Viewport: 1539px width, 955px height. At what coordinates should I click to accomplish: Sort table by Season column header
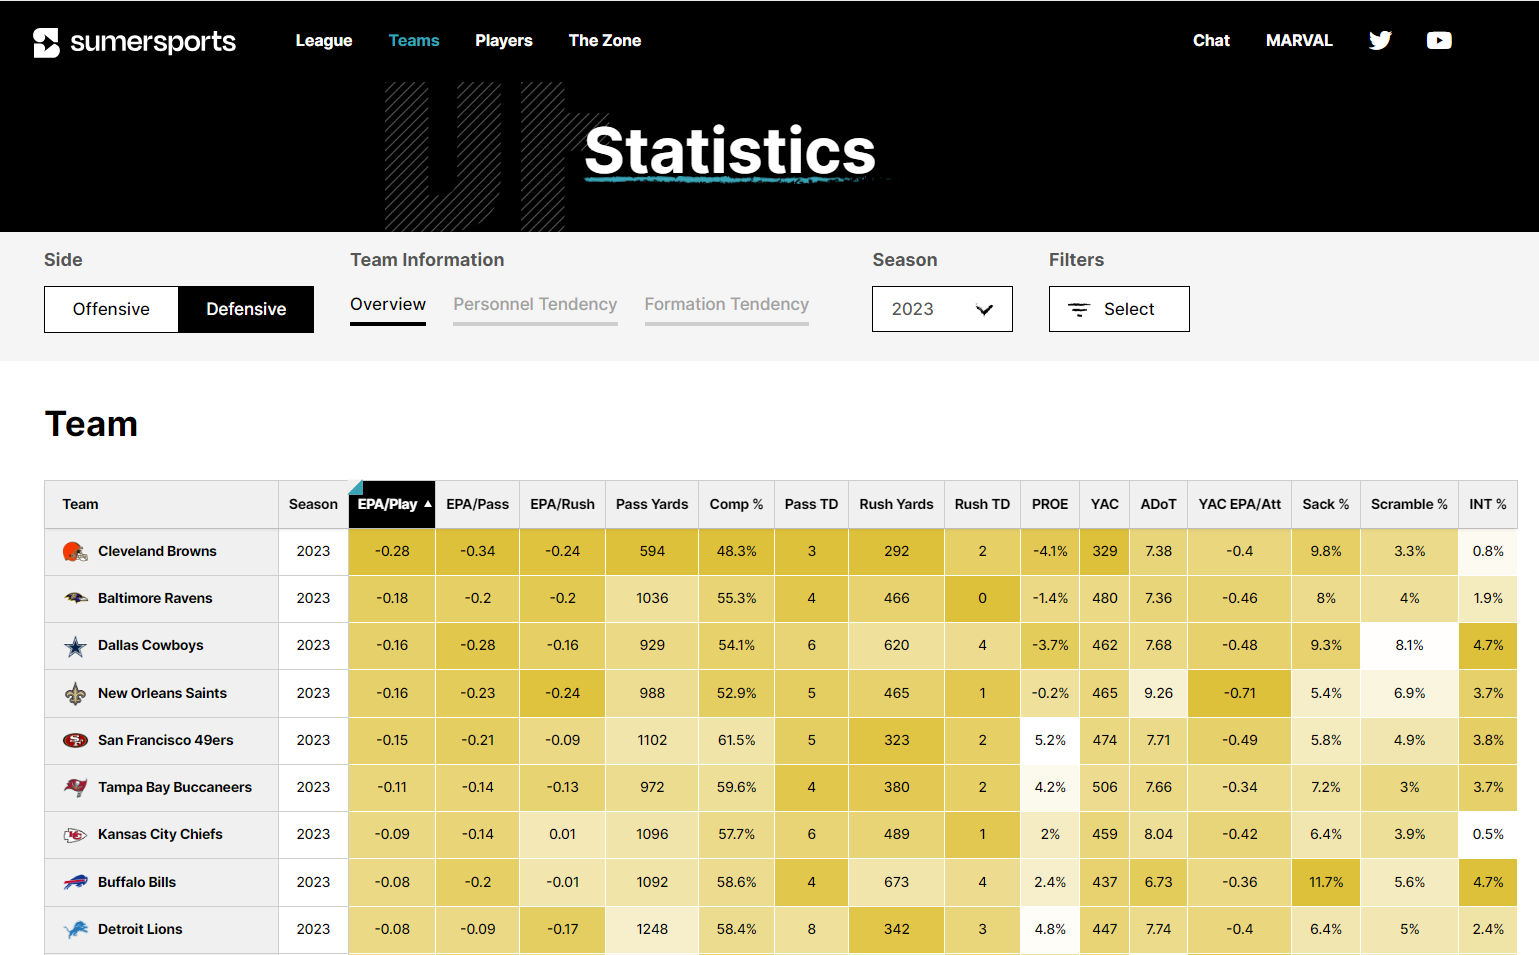(313, 504)
